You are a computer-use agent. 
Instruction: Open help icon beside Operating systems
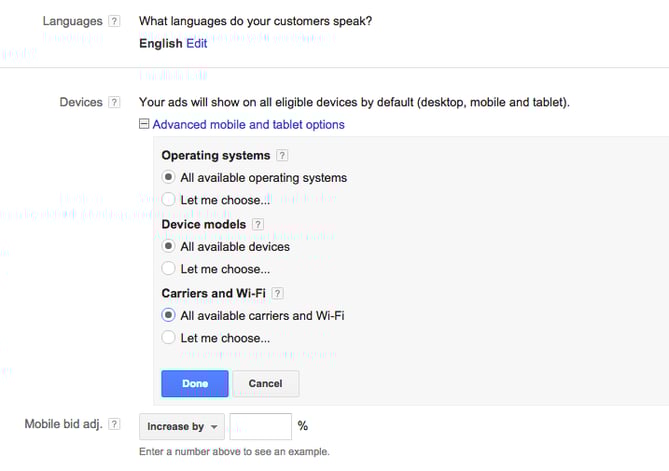(x=282, y=156)
